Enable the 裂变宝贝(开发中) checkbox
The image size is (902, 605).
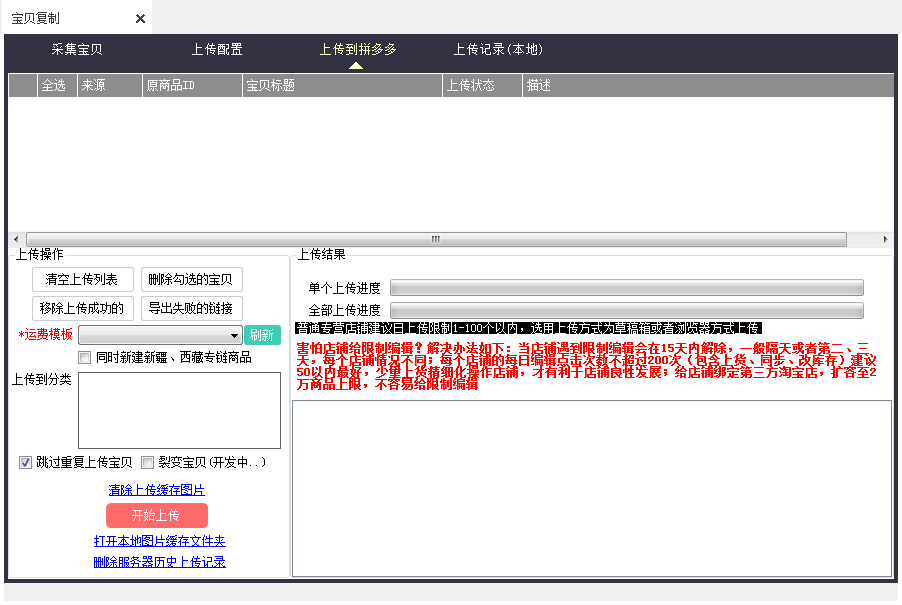[x=148, y=462]
